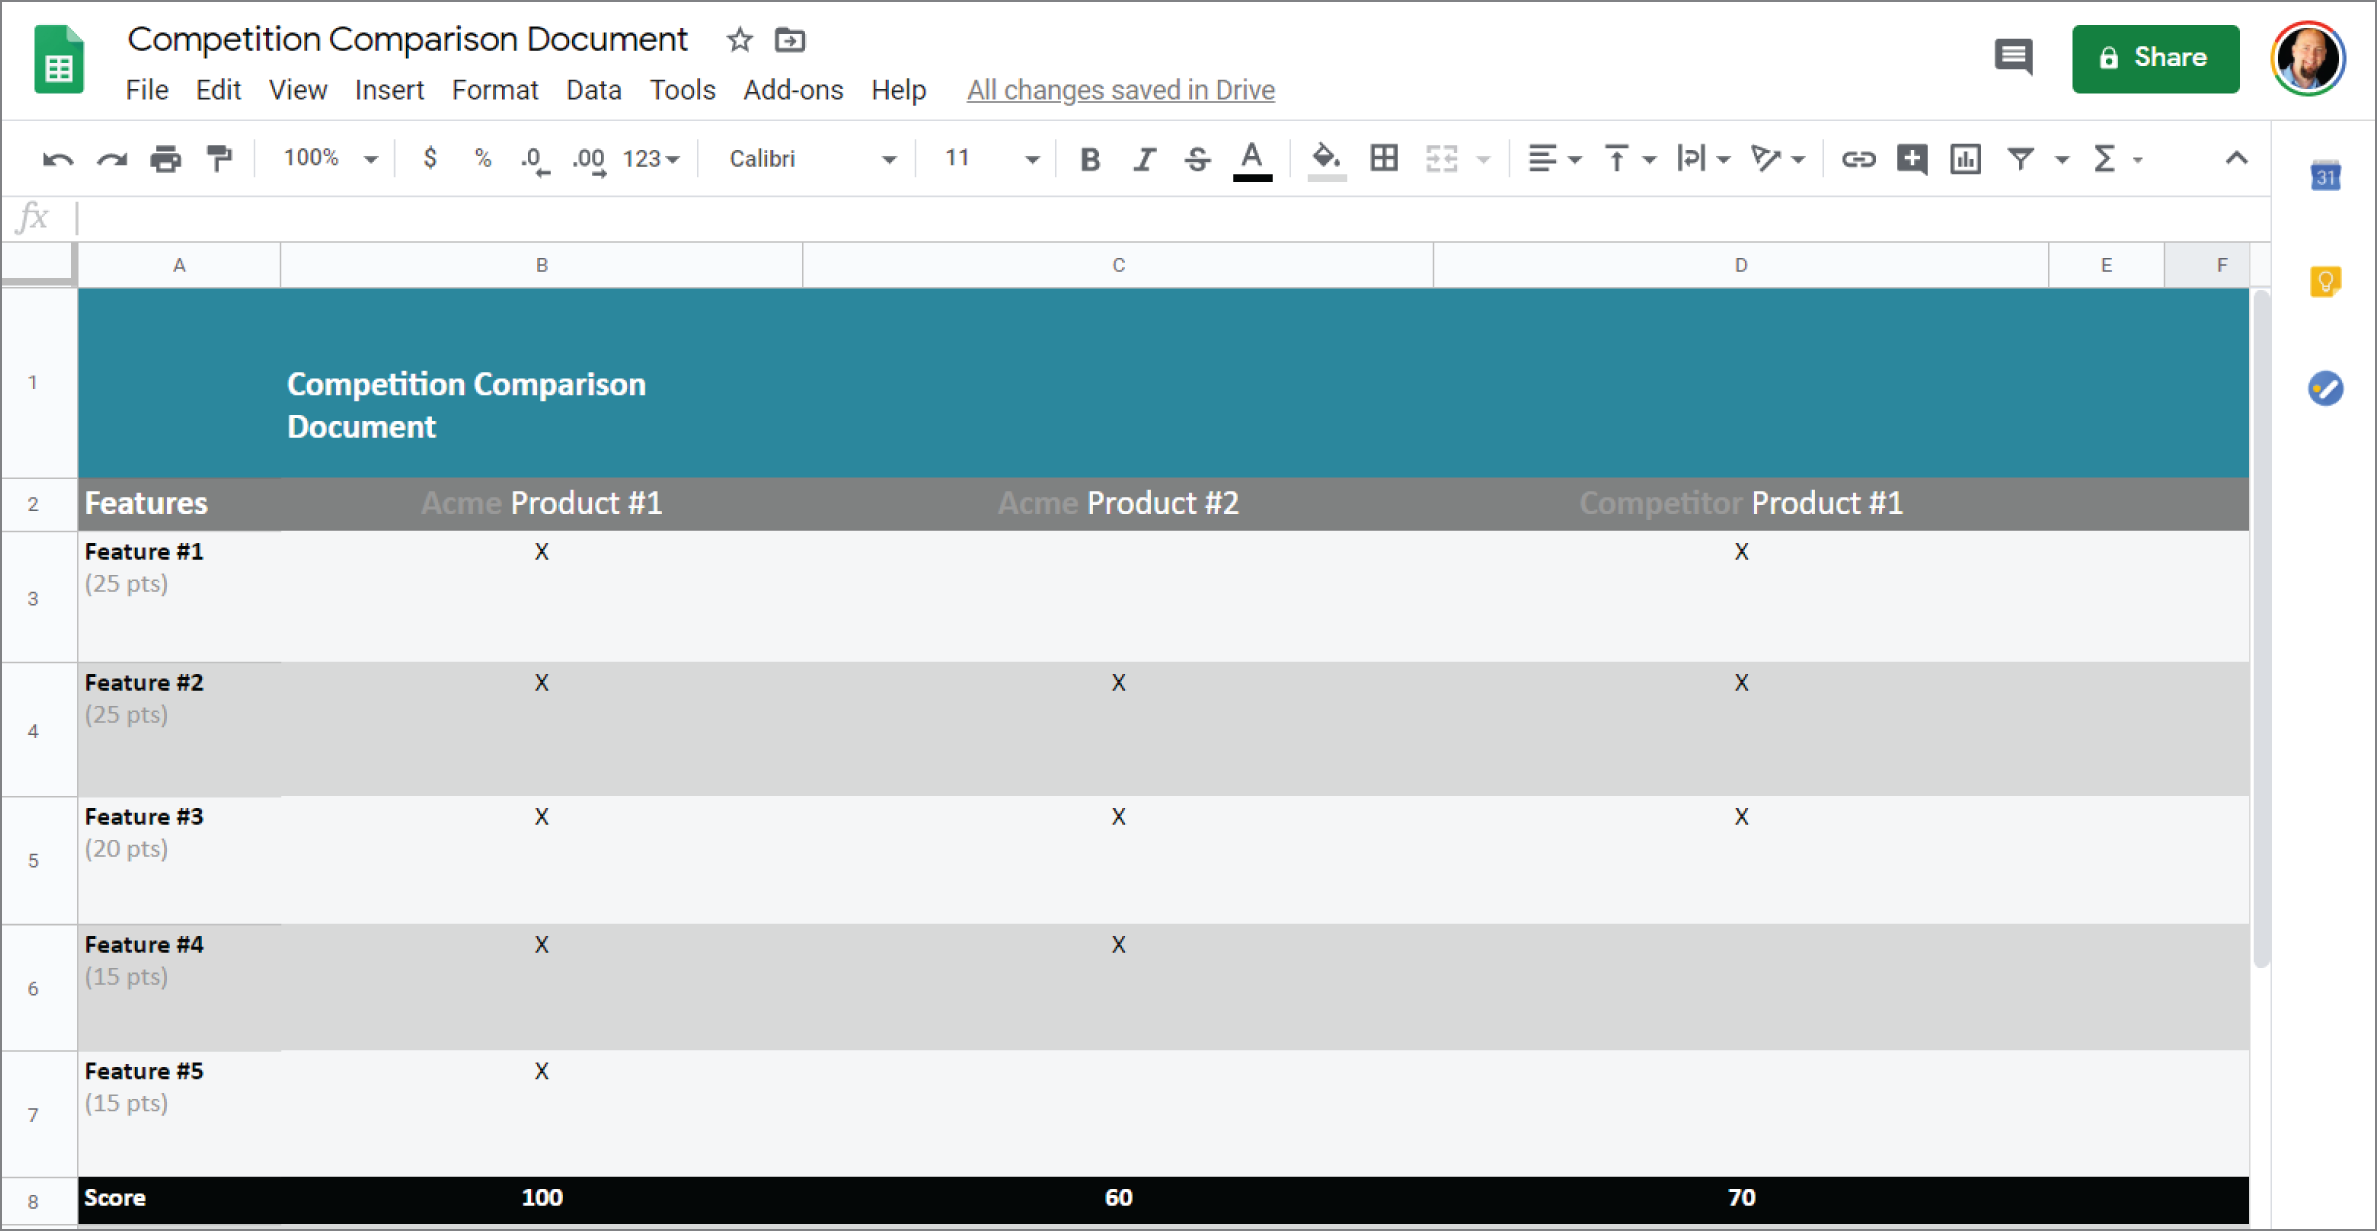This screenshot has width=2377, height=1231.
Task: Expand the Calibri font dropdown
Action: pos(812,158)
